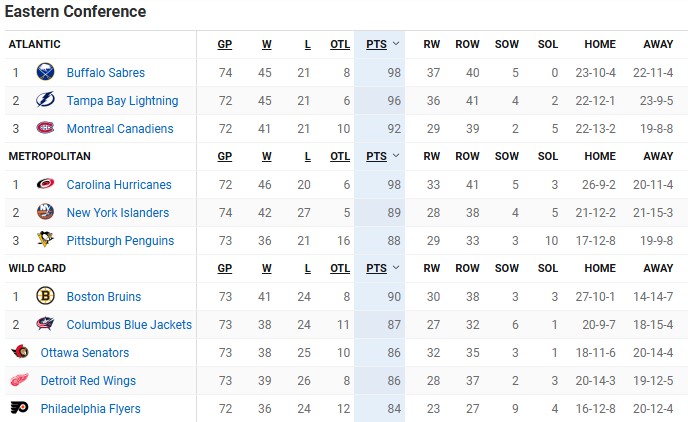Sort Atlantic division by GP column
Screen dimensions: 688x422
225,45
